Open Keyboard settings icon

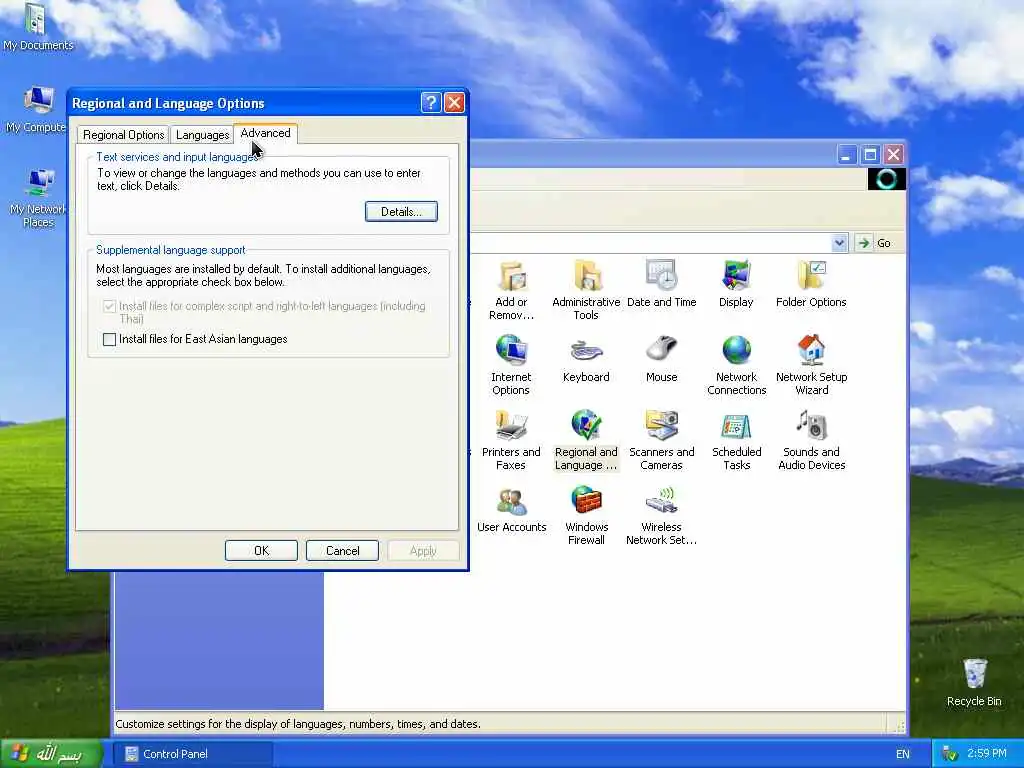[586, 351]
